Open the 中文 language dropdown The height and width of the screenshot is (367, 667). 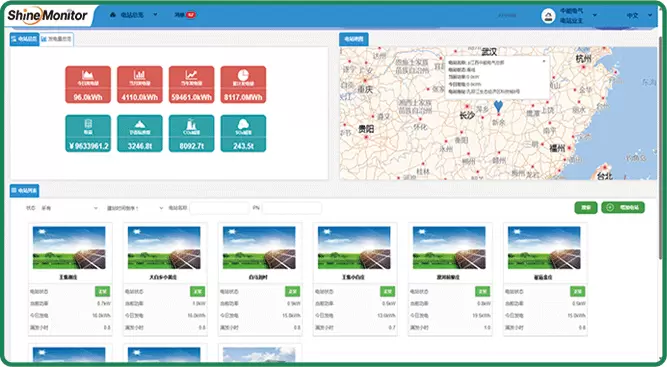[639, 15]
